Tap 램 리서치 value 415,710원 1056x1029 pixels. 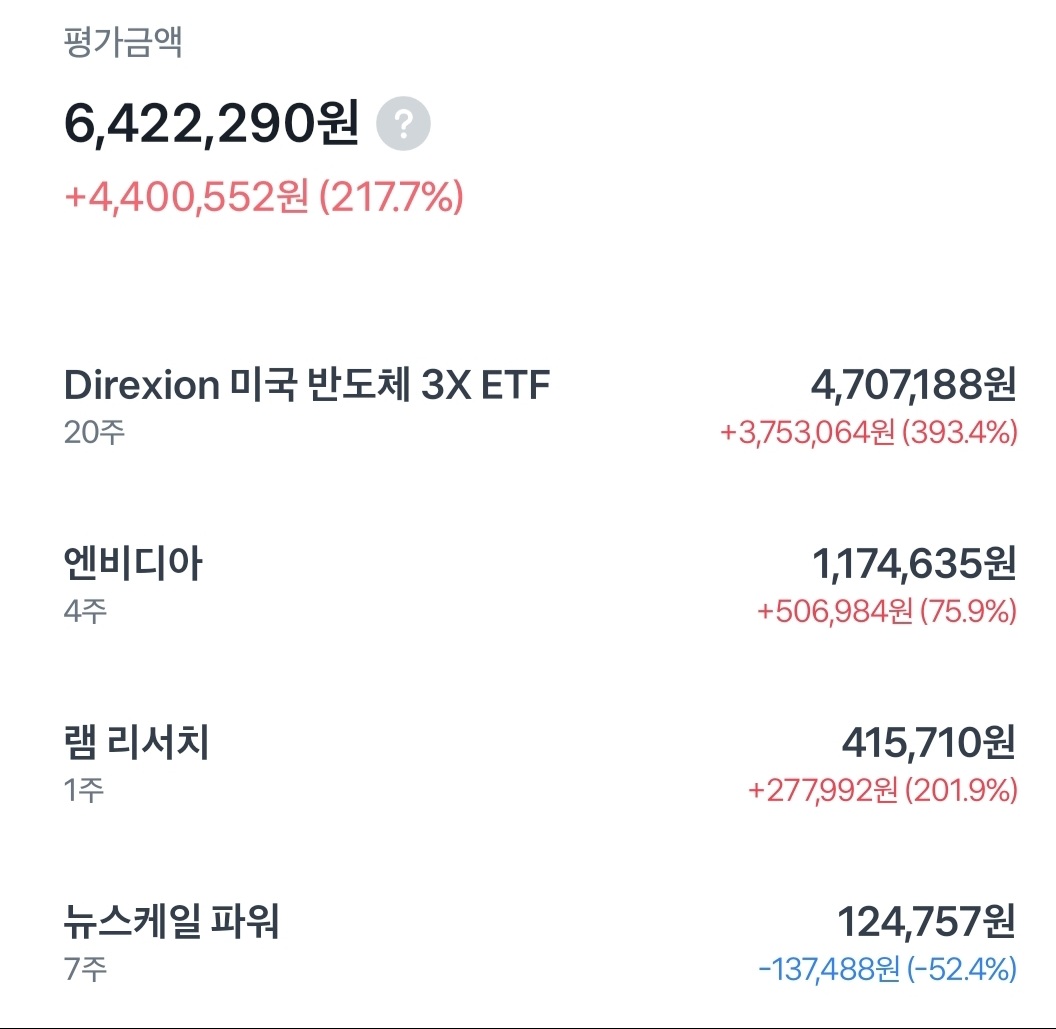point(929,742)
